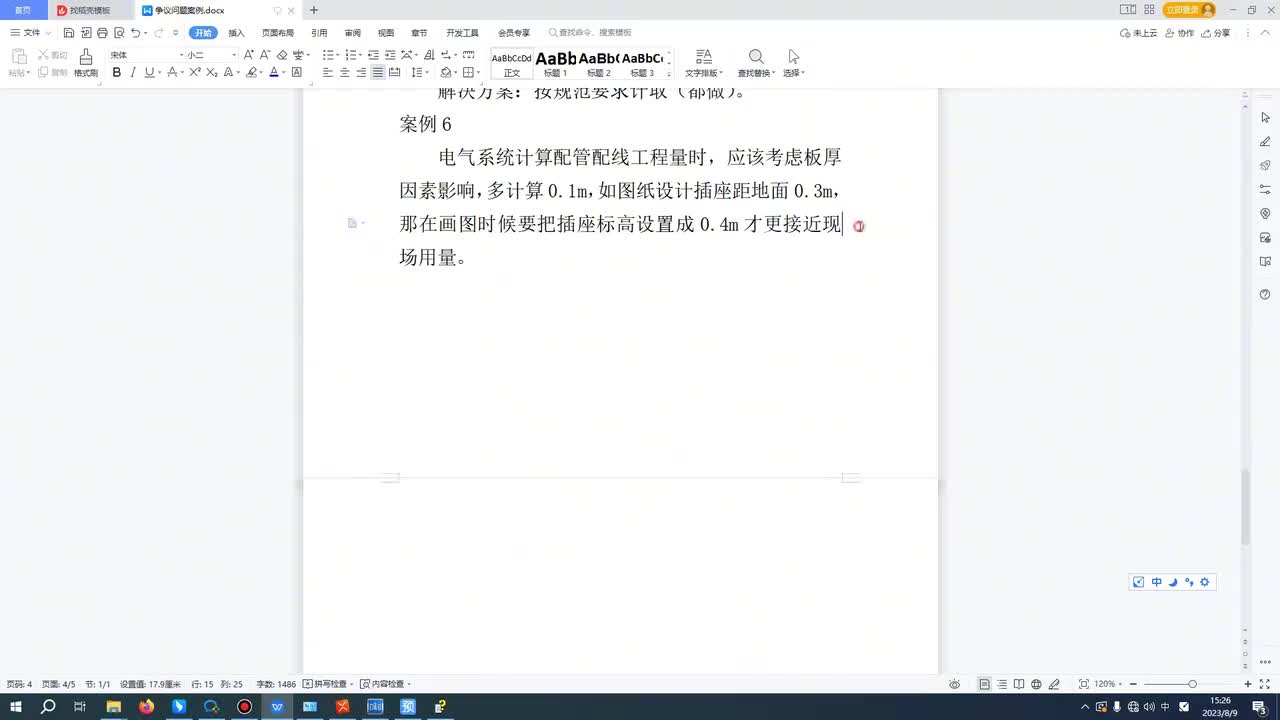Screen dimensions: 1280x720
Task: Center align text
Action: (345, 73)
